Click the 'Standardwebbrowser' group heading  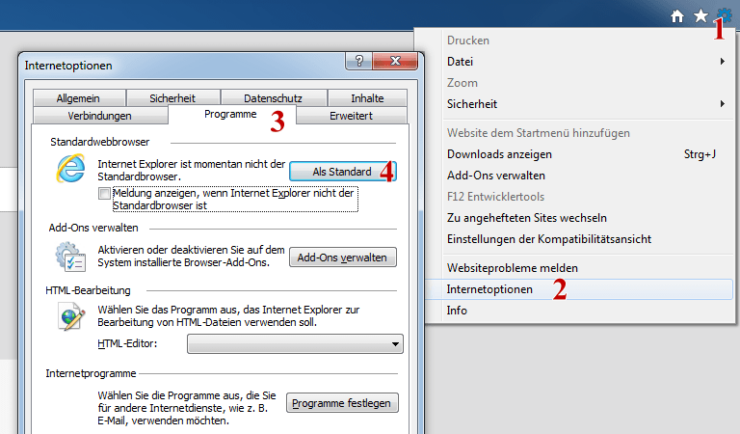[100, 142]
